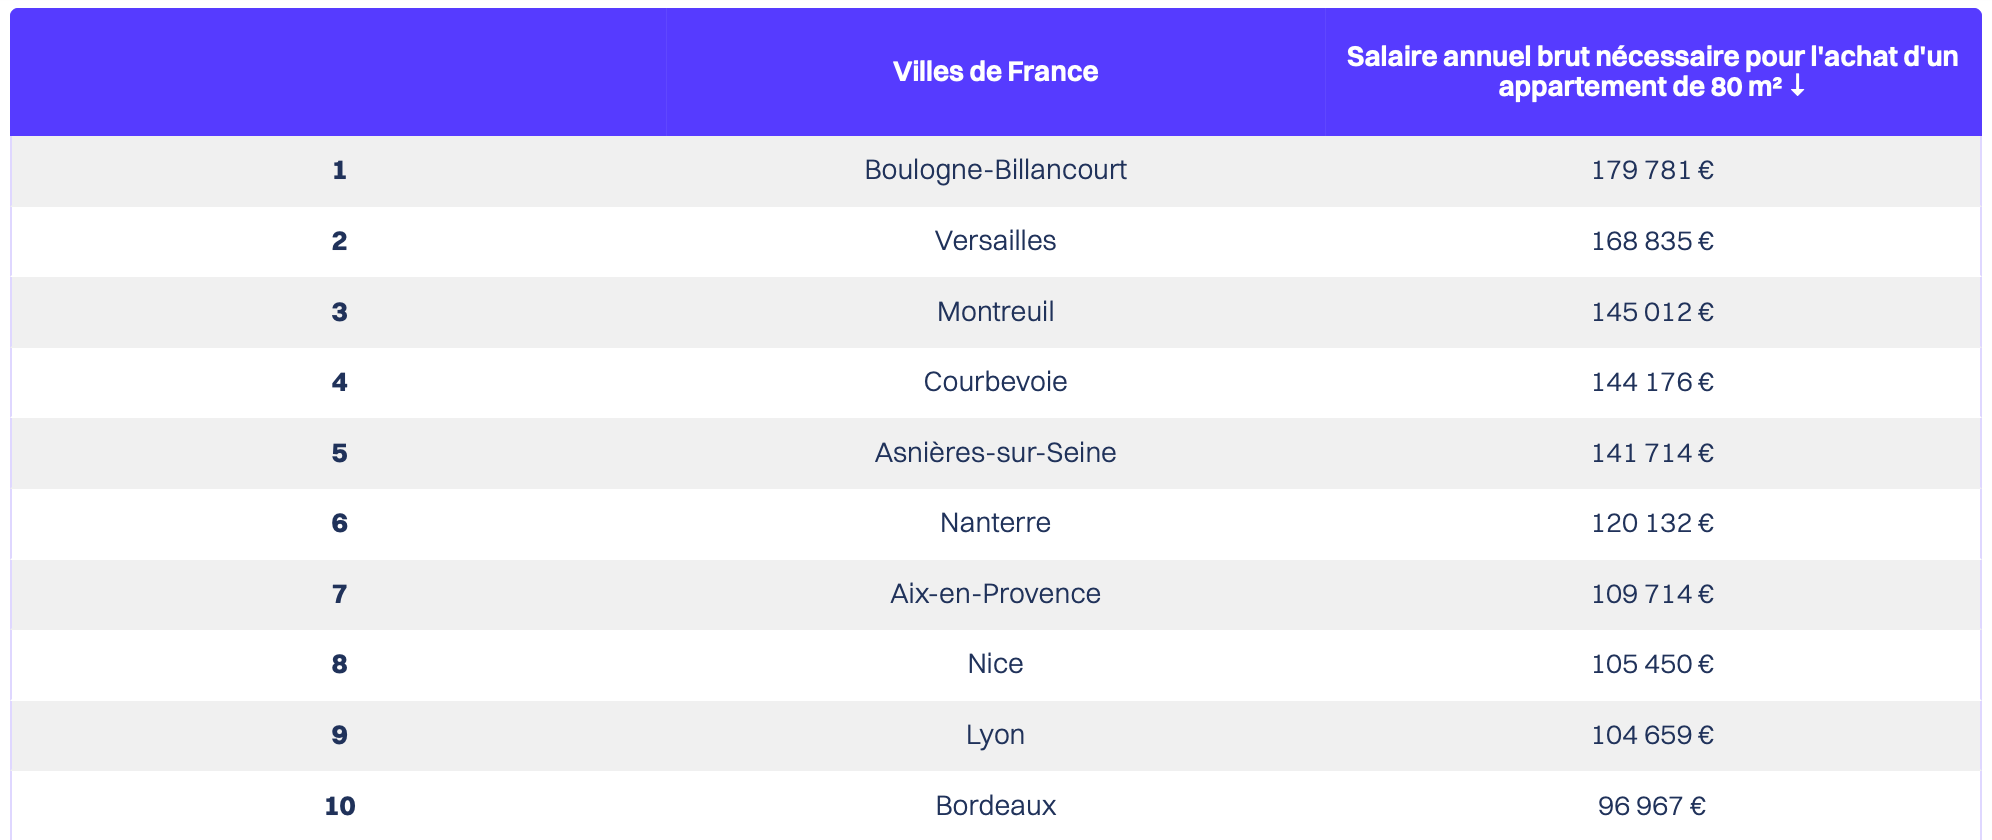Select rank number 1 cell
Screen dimensions: 1992x840
coord(339,170)
